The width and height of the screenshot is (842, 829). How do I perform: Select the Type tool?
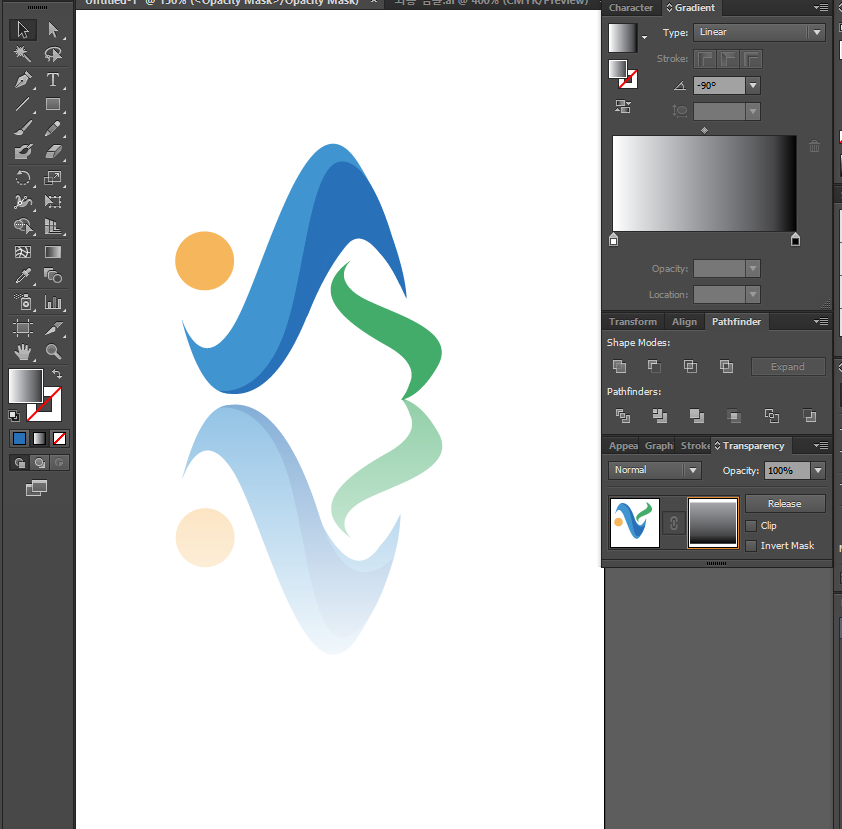[x=53, y=80]
